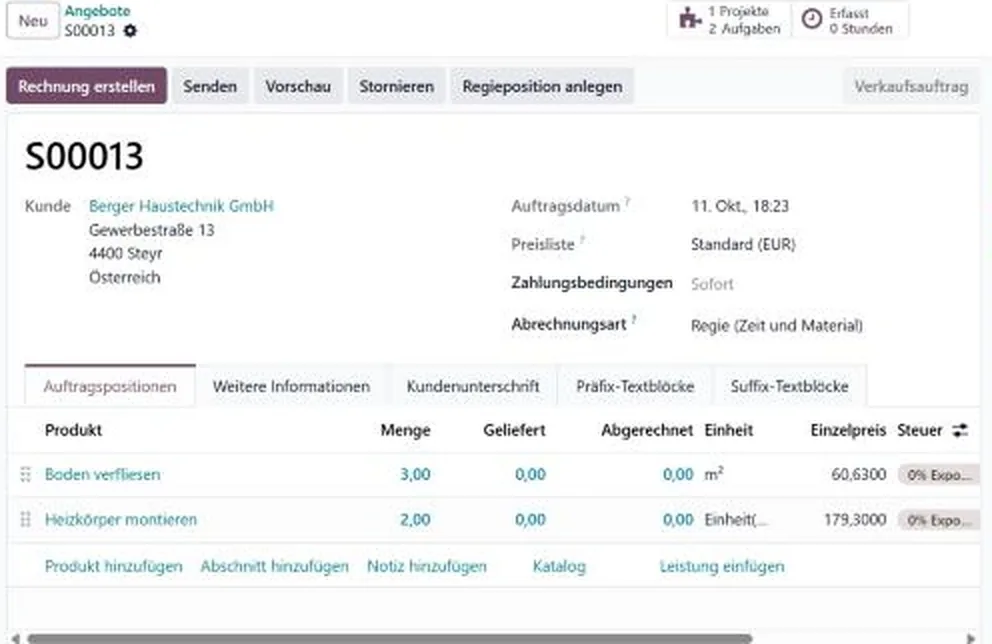Screen dimensions: 992x644
Task: Open the Vorschau preview button
Action: coord(298,86)
